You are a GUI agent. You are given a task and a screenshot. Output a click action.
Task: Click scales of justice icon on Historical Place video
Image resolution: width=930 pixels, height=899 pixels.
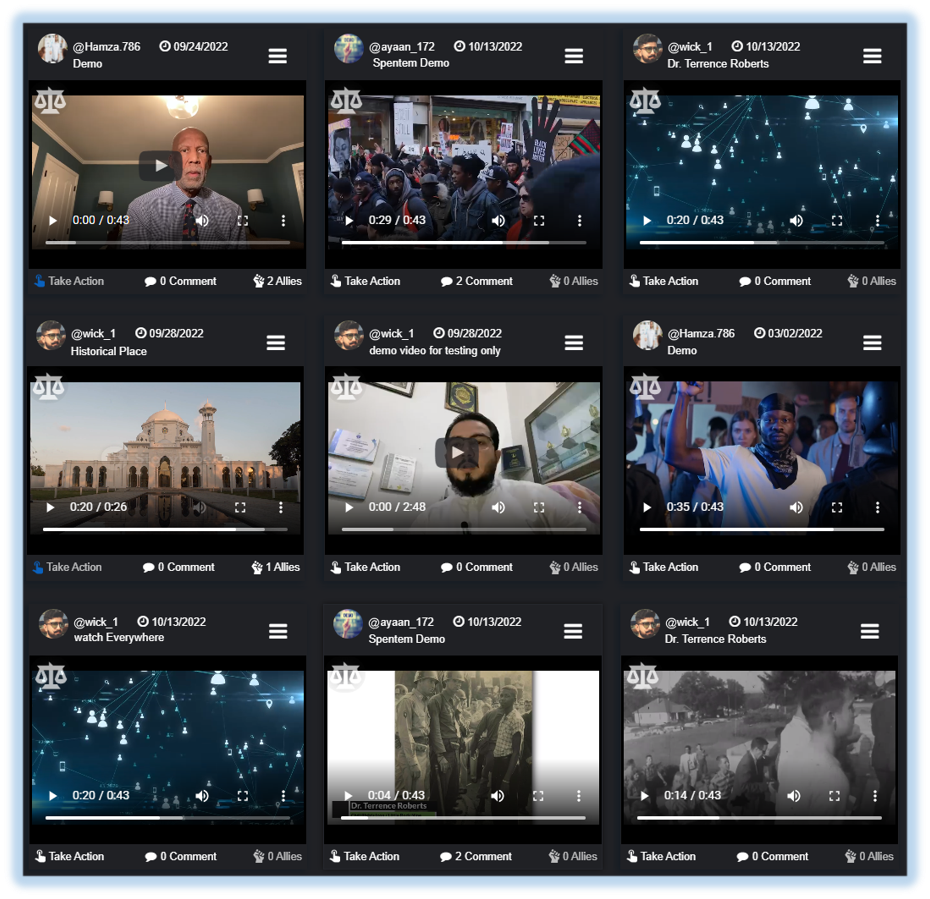tap(48, 387)
